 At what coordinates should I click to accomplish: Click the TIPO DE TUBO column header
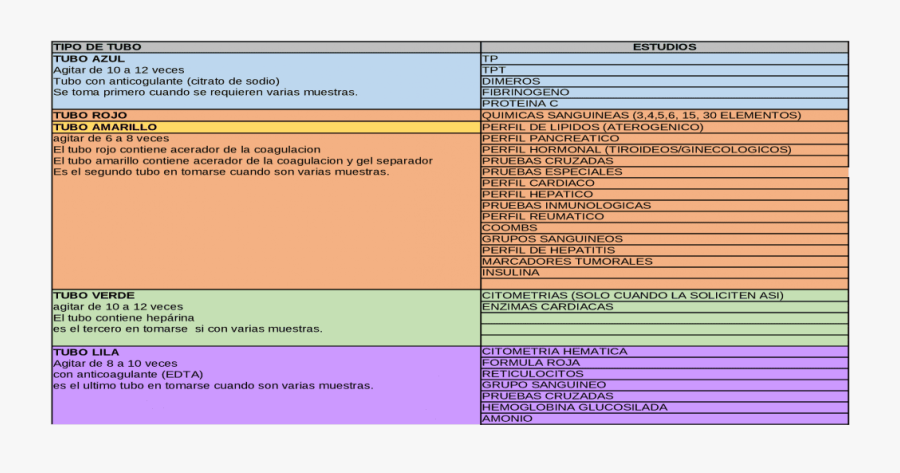pos(97,47)
